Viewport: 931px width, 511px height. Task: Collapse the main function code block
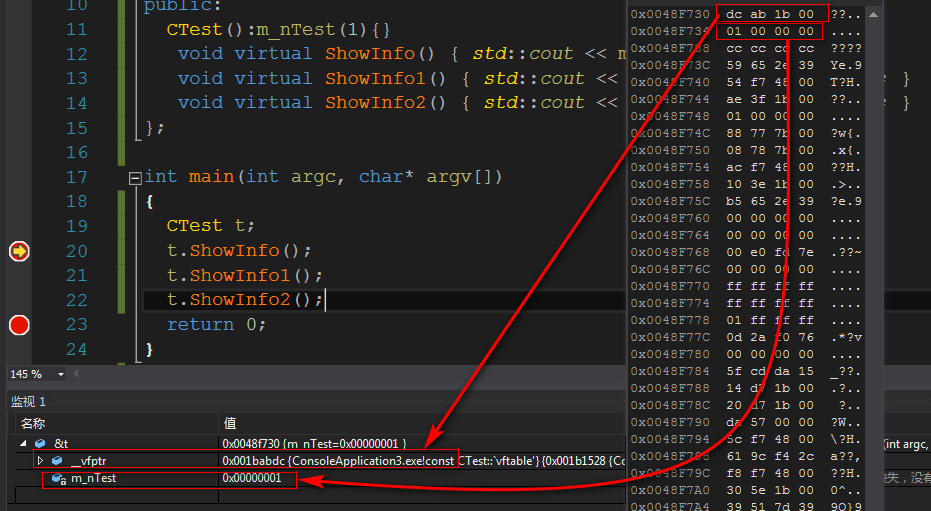pos(135,178)
